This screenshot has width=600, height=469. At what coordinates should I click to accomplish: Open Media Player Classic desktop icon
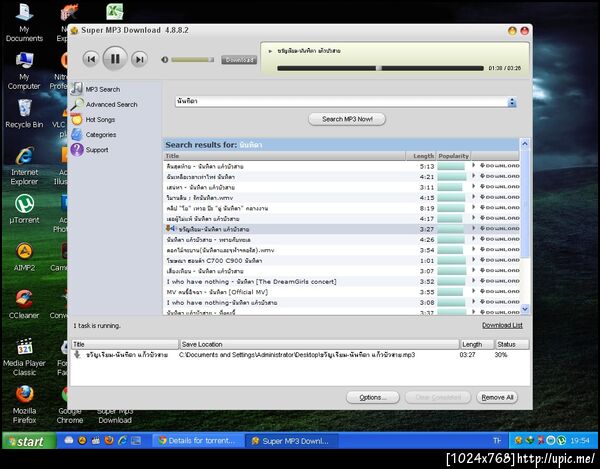(24, 357)
